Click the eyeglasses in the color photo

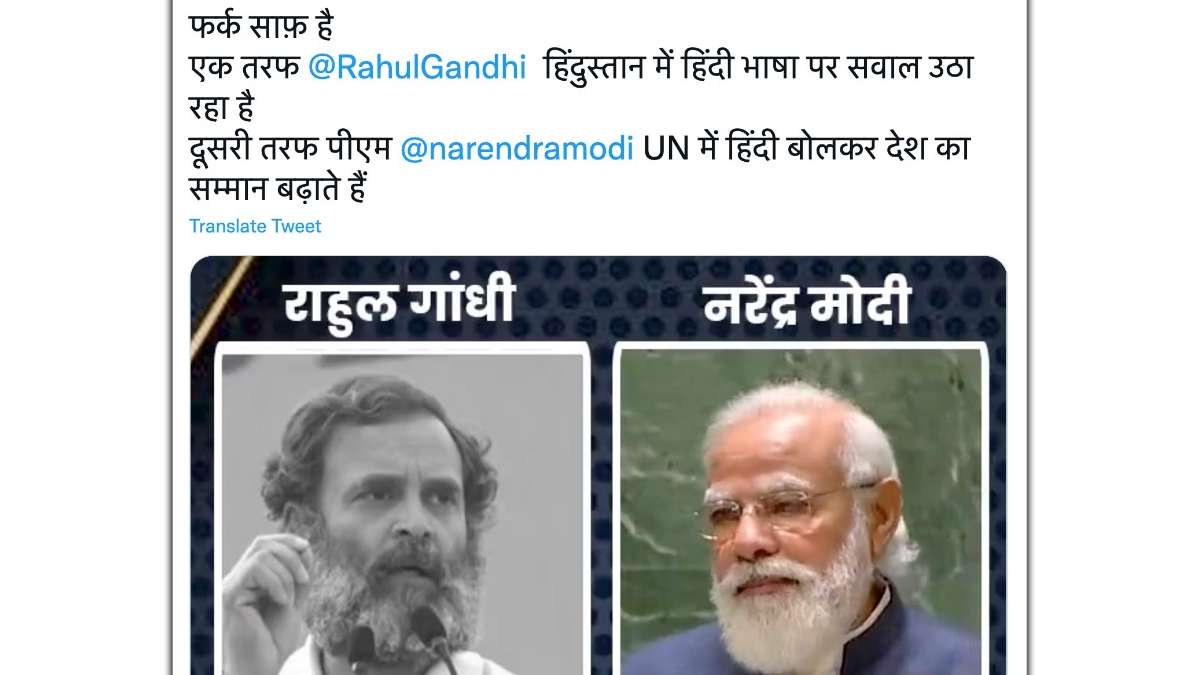(785, 508)
